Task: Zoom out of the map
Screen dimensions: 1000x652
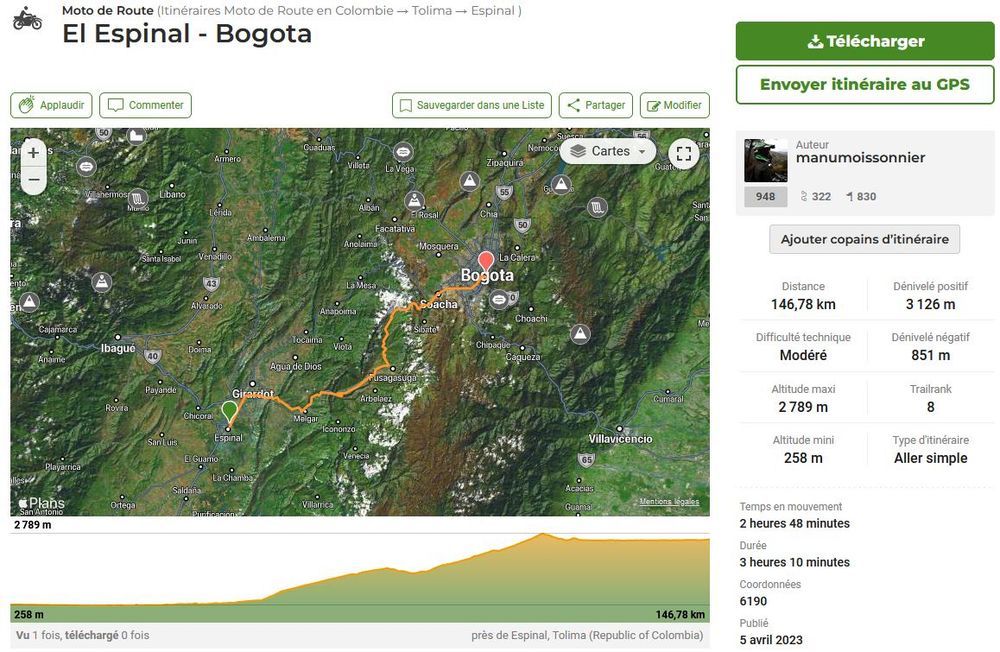Action: pos(33,180)
